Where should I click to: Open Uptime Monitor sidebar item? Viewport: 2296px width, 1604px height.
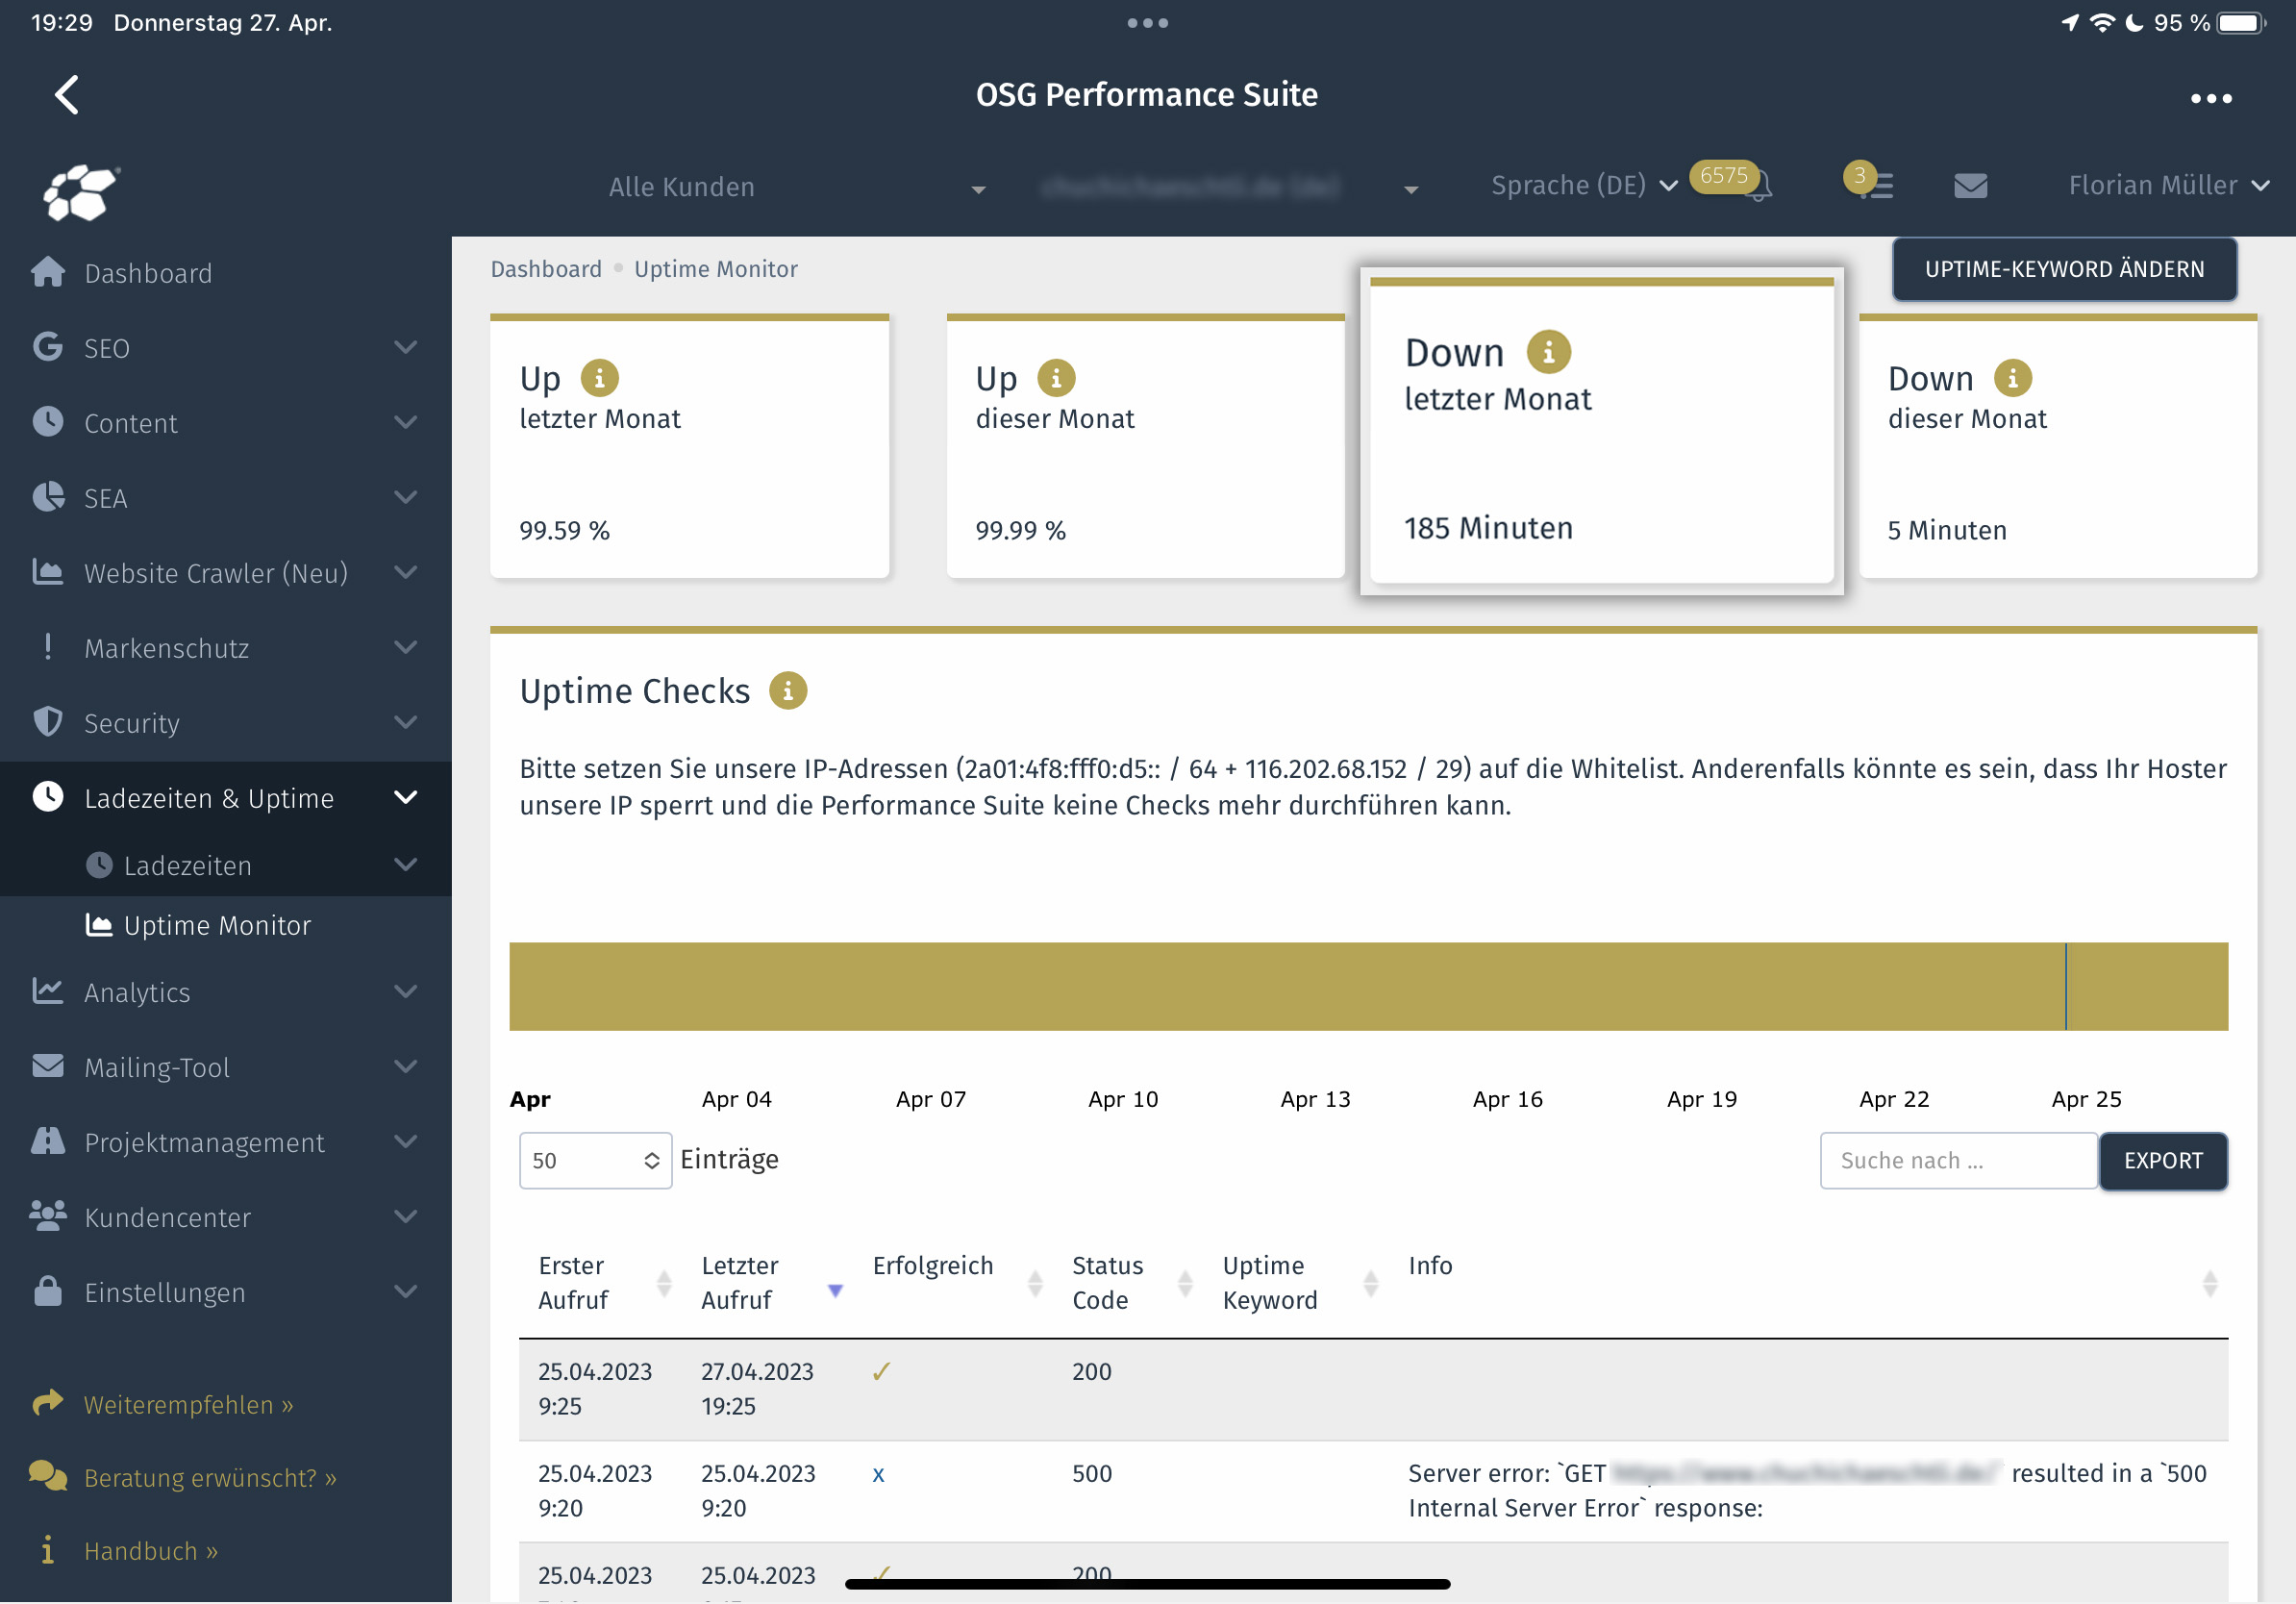point(217,925)
